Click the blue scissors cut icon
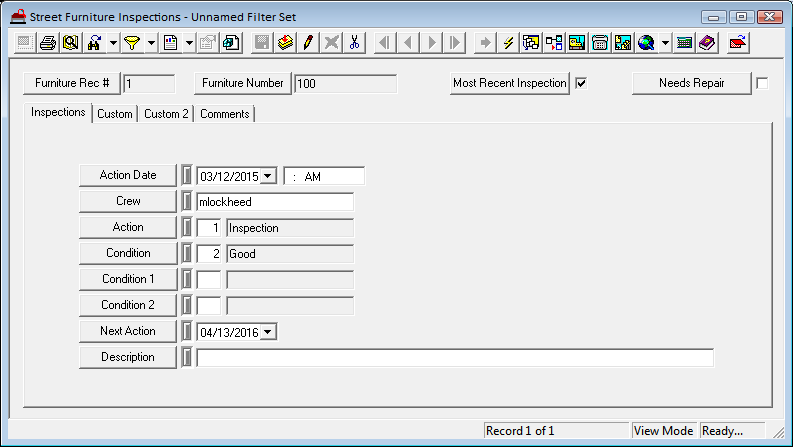Viewport: 793px width, 447px height. tap(354, 43)
